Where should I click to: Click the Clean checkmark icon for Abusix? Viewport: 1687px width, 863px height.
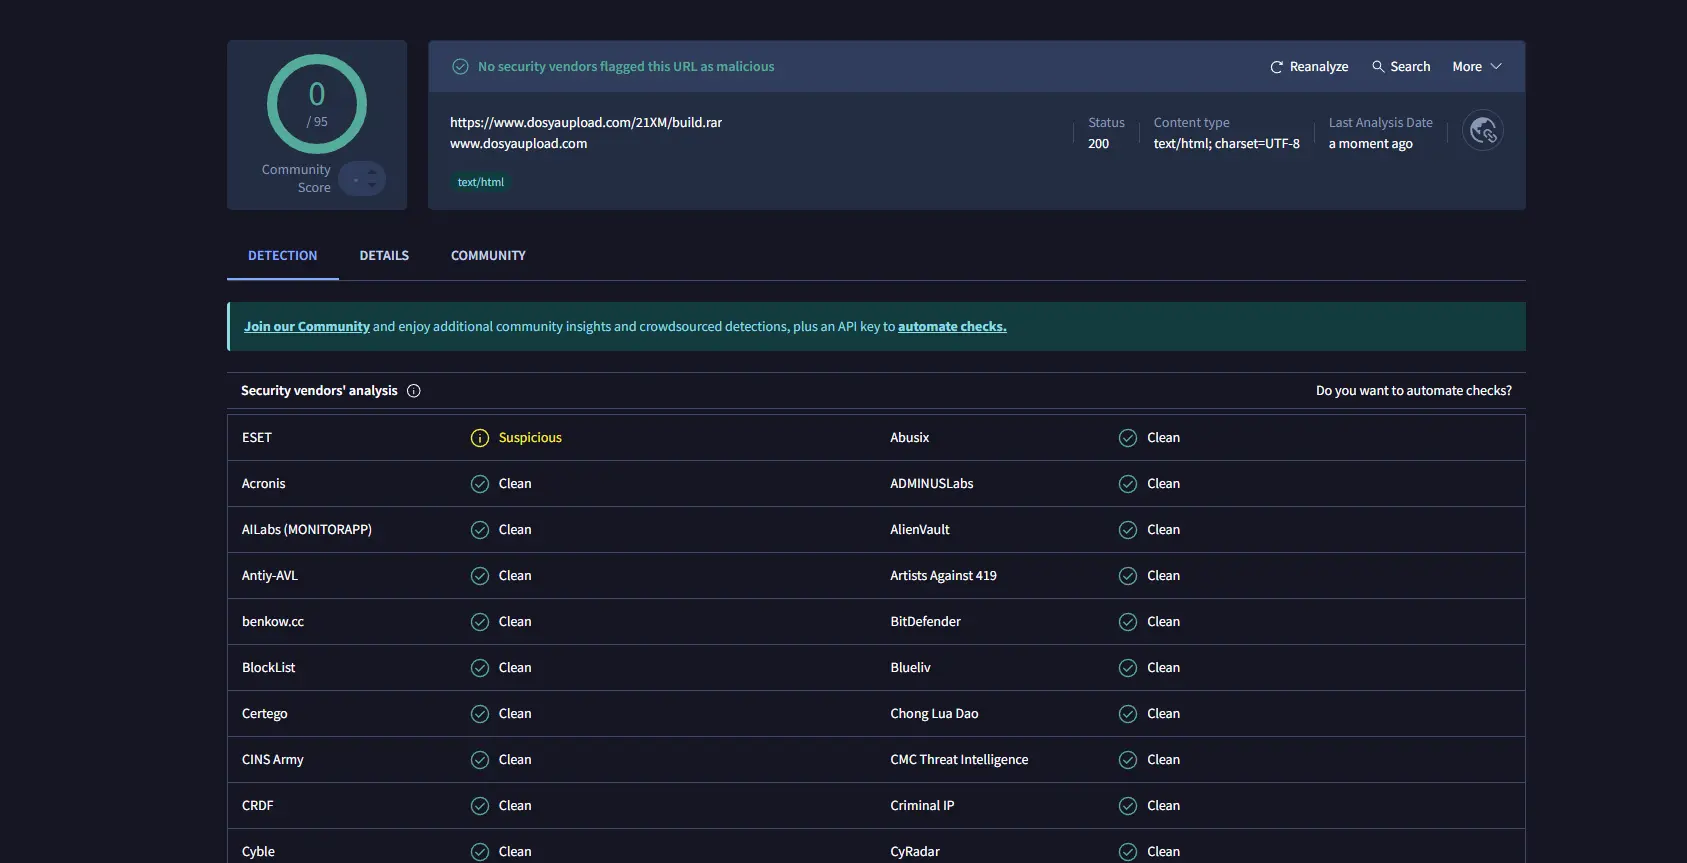(1128, 438)
